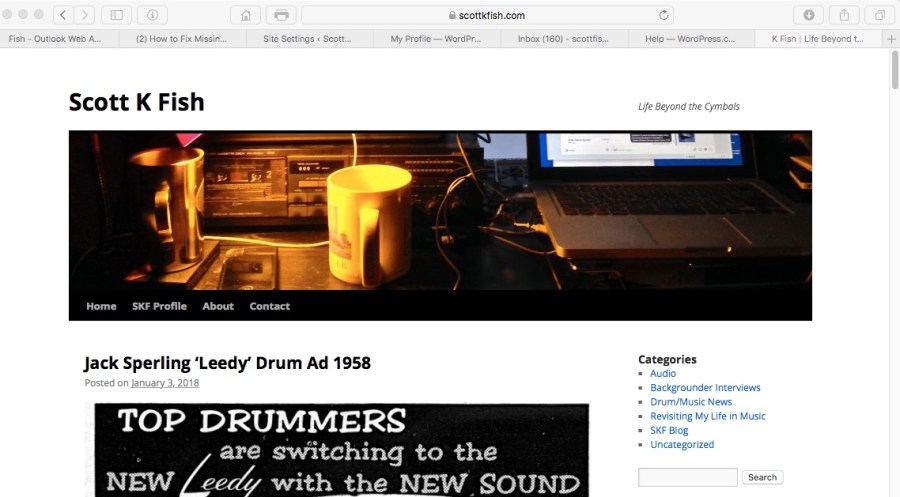Open the SKF Profile menu item
The height and width of the screenshot is (497, 900).
click(x=159, y=306)
